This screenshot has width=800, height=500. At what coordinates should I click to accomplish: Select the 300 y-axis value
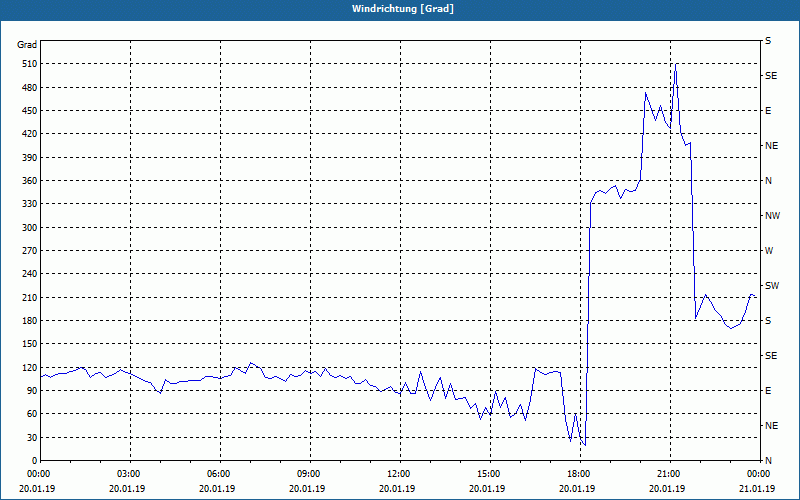[x=29, y=228]
